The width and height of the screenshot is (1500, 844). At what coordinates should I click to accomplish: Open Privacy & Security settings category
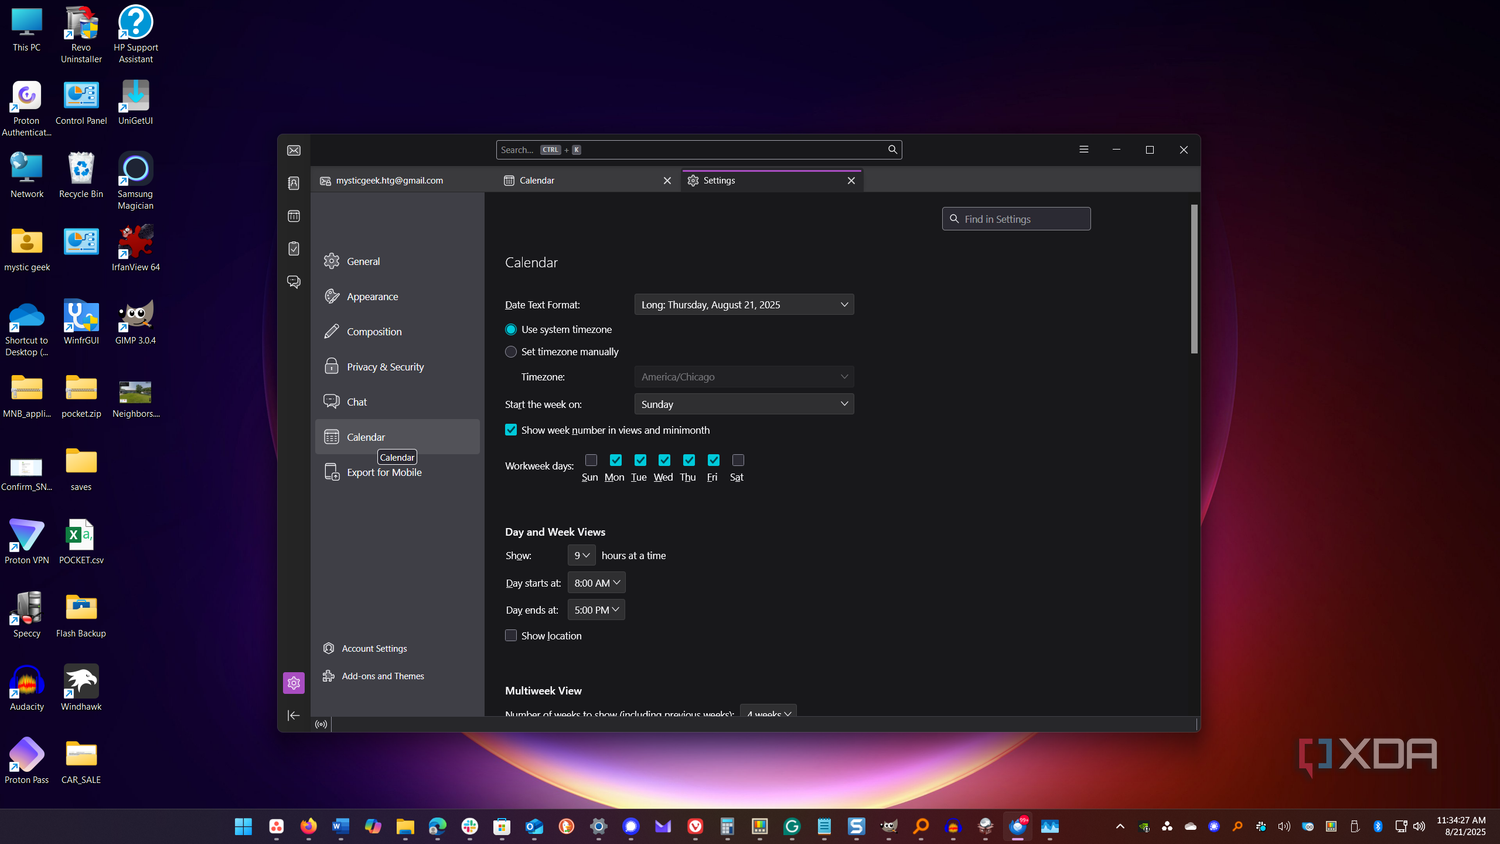coord(398,367)
